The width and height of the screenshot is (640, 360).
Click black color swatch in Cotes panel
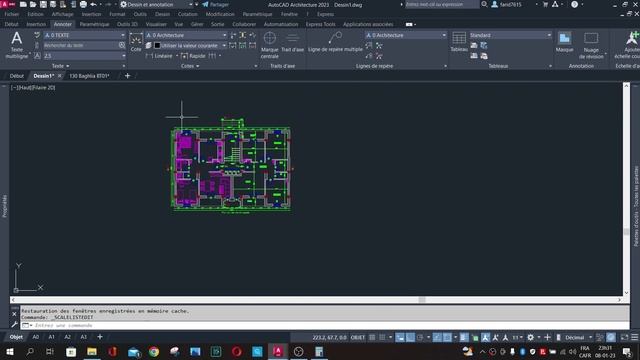157,45
